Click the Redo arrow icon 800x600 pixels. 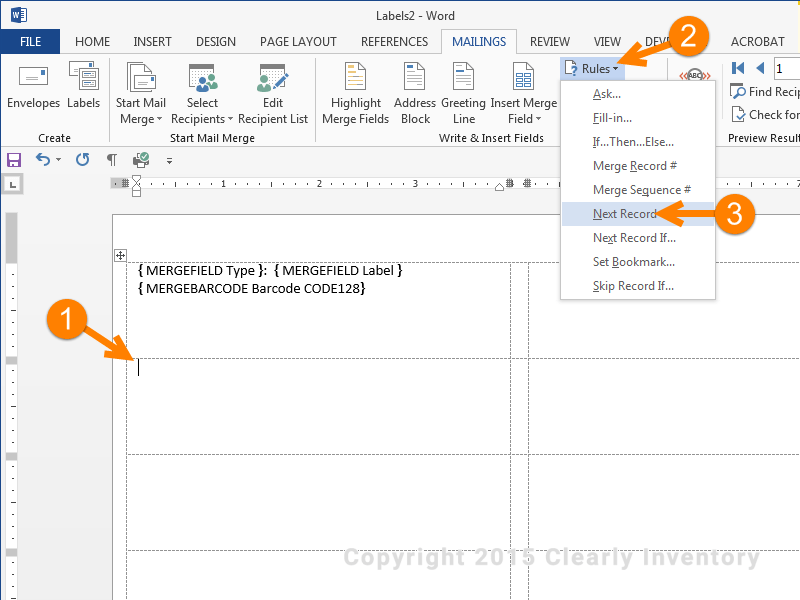82,160
